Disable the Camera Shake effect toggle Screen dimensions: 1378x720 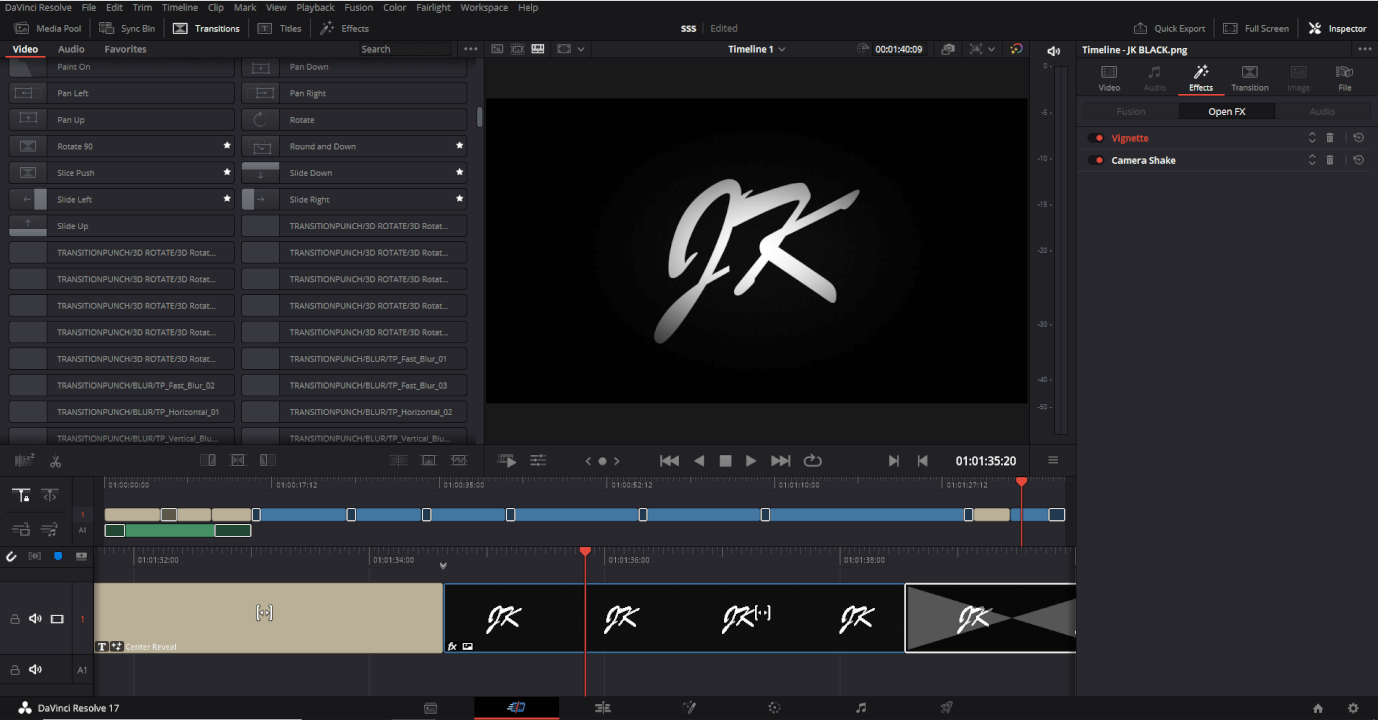coord(1097,160)
